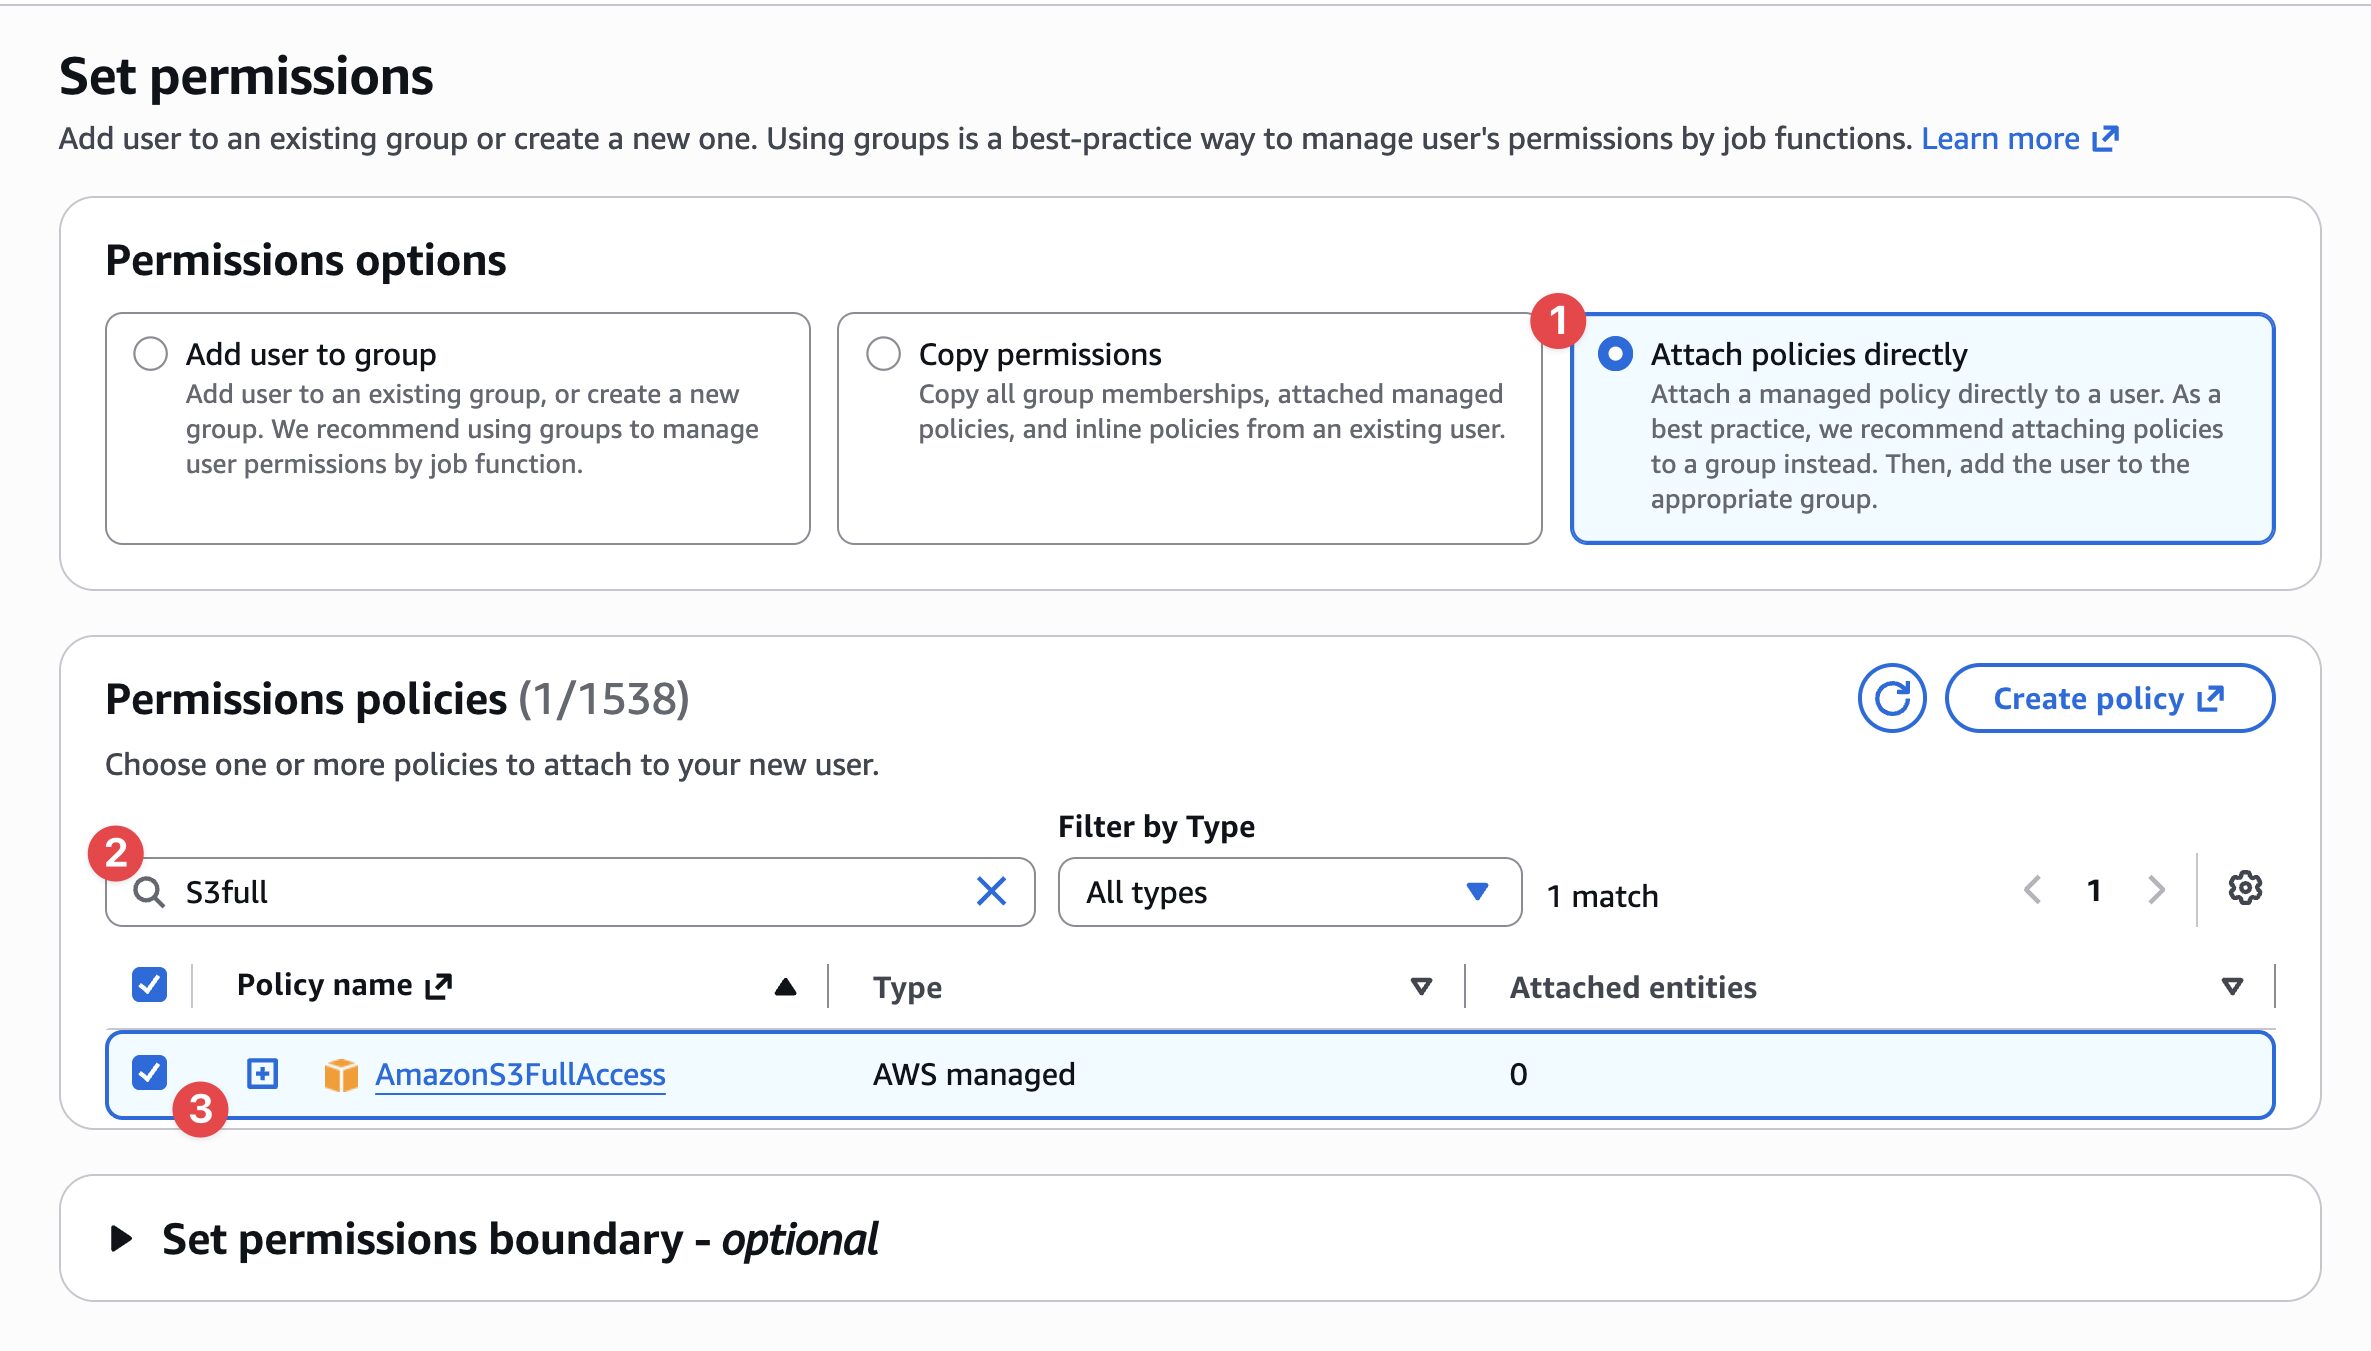Expand Set permissions boundary optional section
The height and width of the screenshot is (1351, 2371).
click(x=121, y=1239)
